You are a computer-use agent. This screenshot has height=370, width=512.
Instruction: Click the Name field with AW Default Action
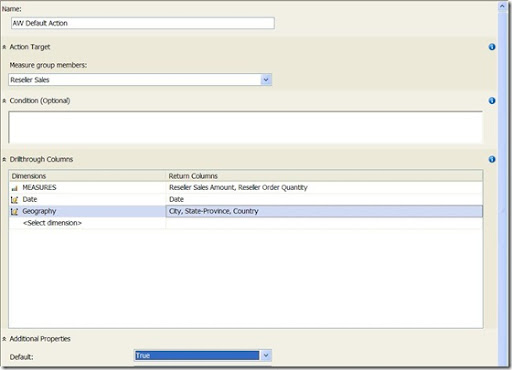(143, 23)
